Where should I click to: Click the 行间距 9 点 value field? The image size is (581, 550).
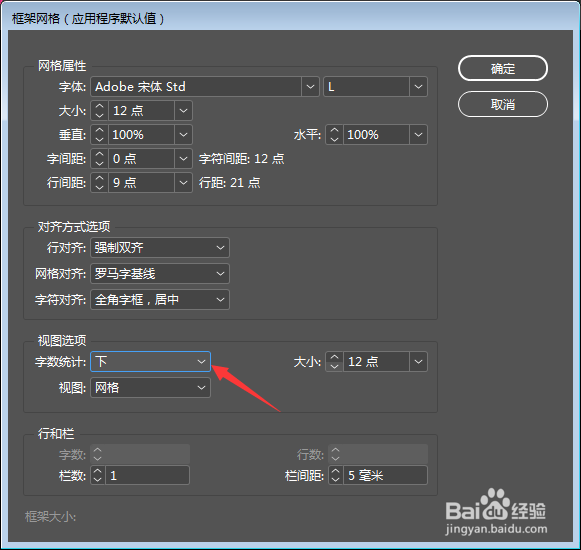[x=141, y=182]
